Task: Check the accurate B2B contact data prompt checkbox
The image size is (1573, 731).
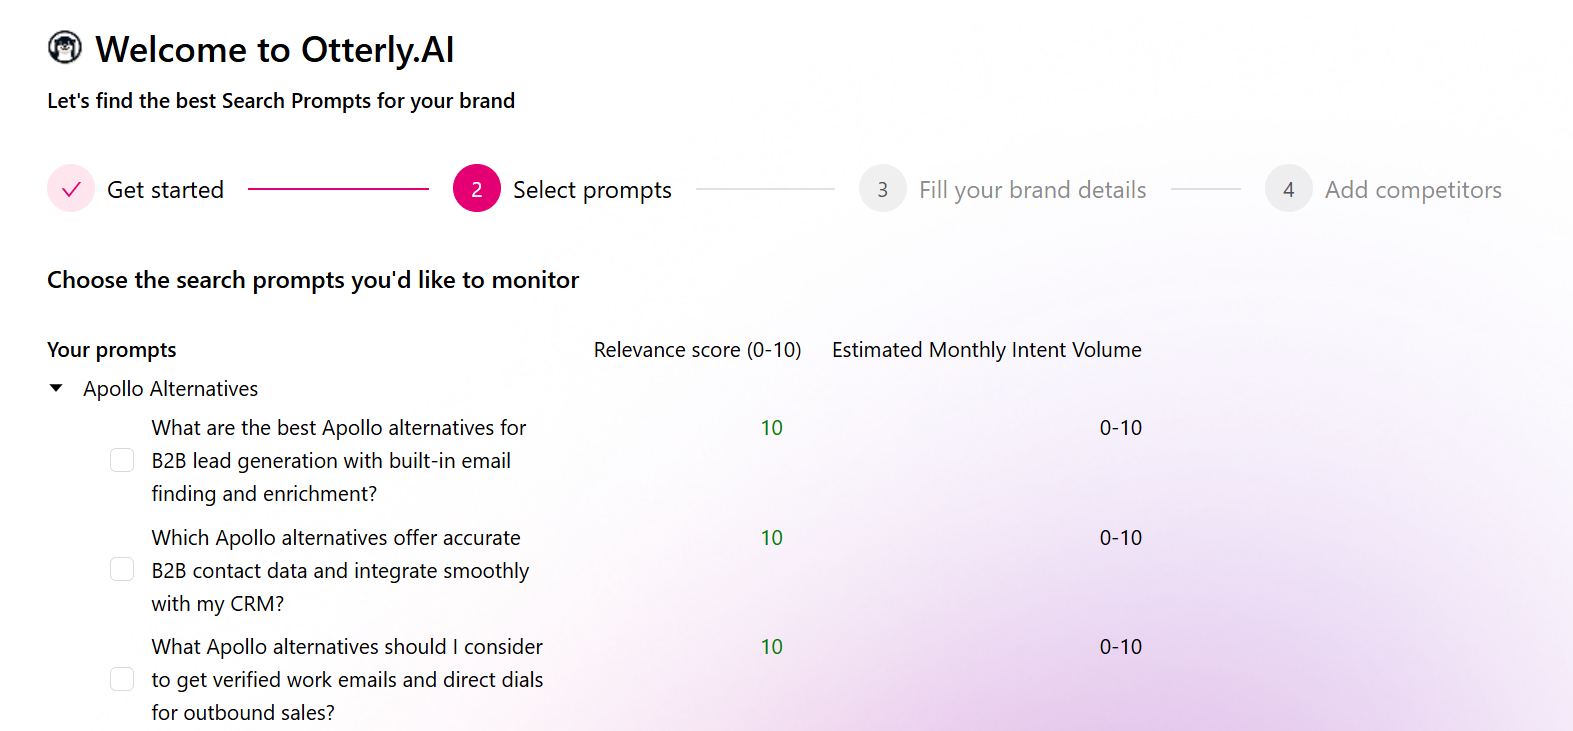Action: pyautogui.click(x=122, y=570)
